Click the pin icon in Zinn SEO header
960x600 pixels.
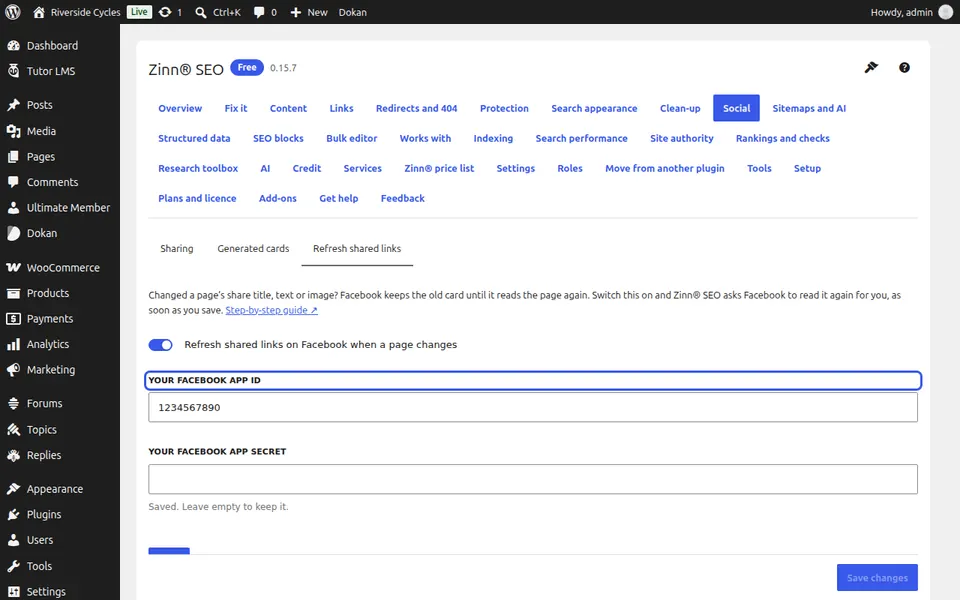pyautogui.click(x=871, y=67)
